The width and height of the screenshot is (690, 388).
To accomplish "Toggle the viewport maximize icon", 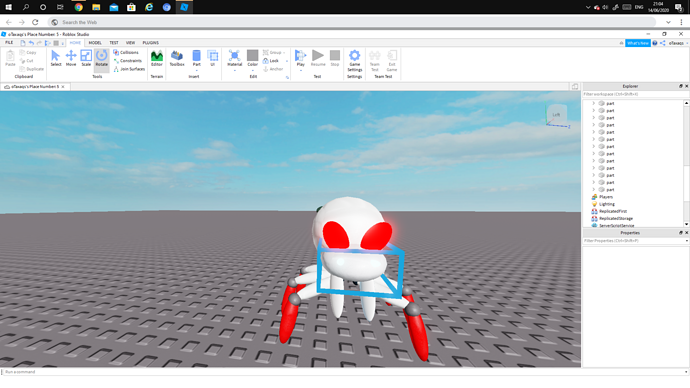I will [575, 87].
